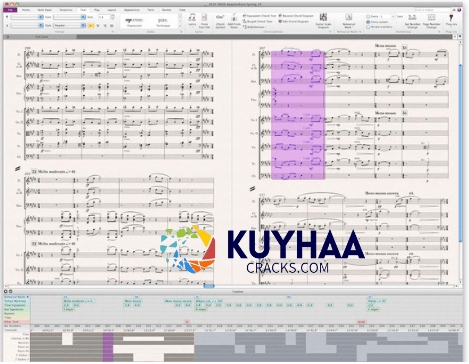Click the font Size stepper arrows

coord(113,17)
